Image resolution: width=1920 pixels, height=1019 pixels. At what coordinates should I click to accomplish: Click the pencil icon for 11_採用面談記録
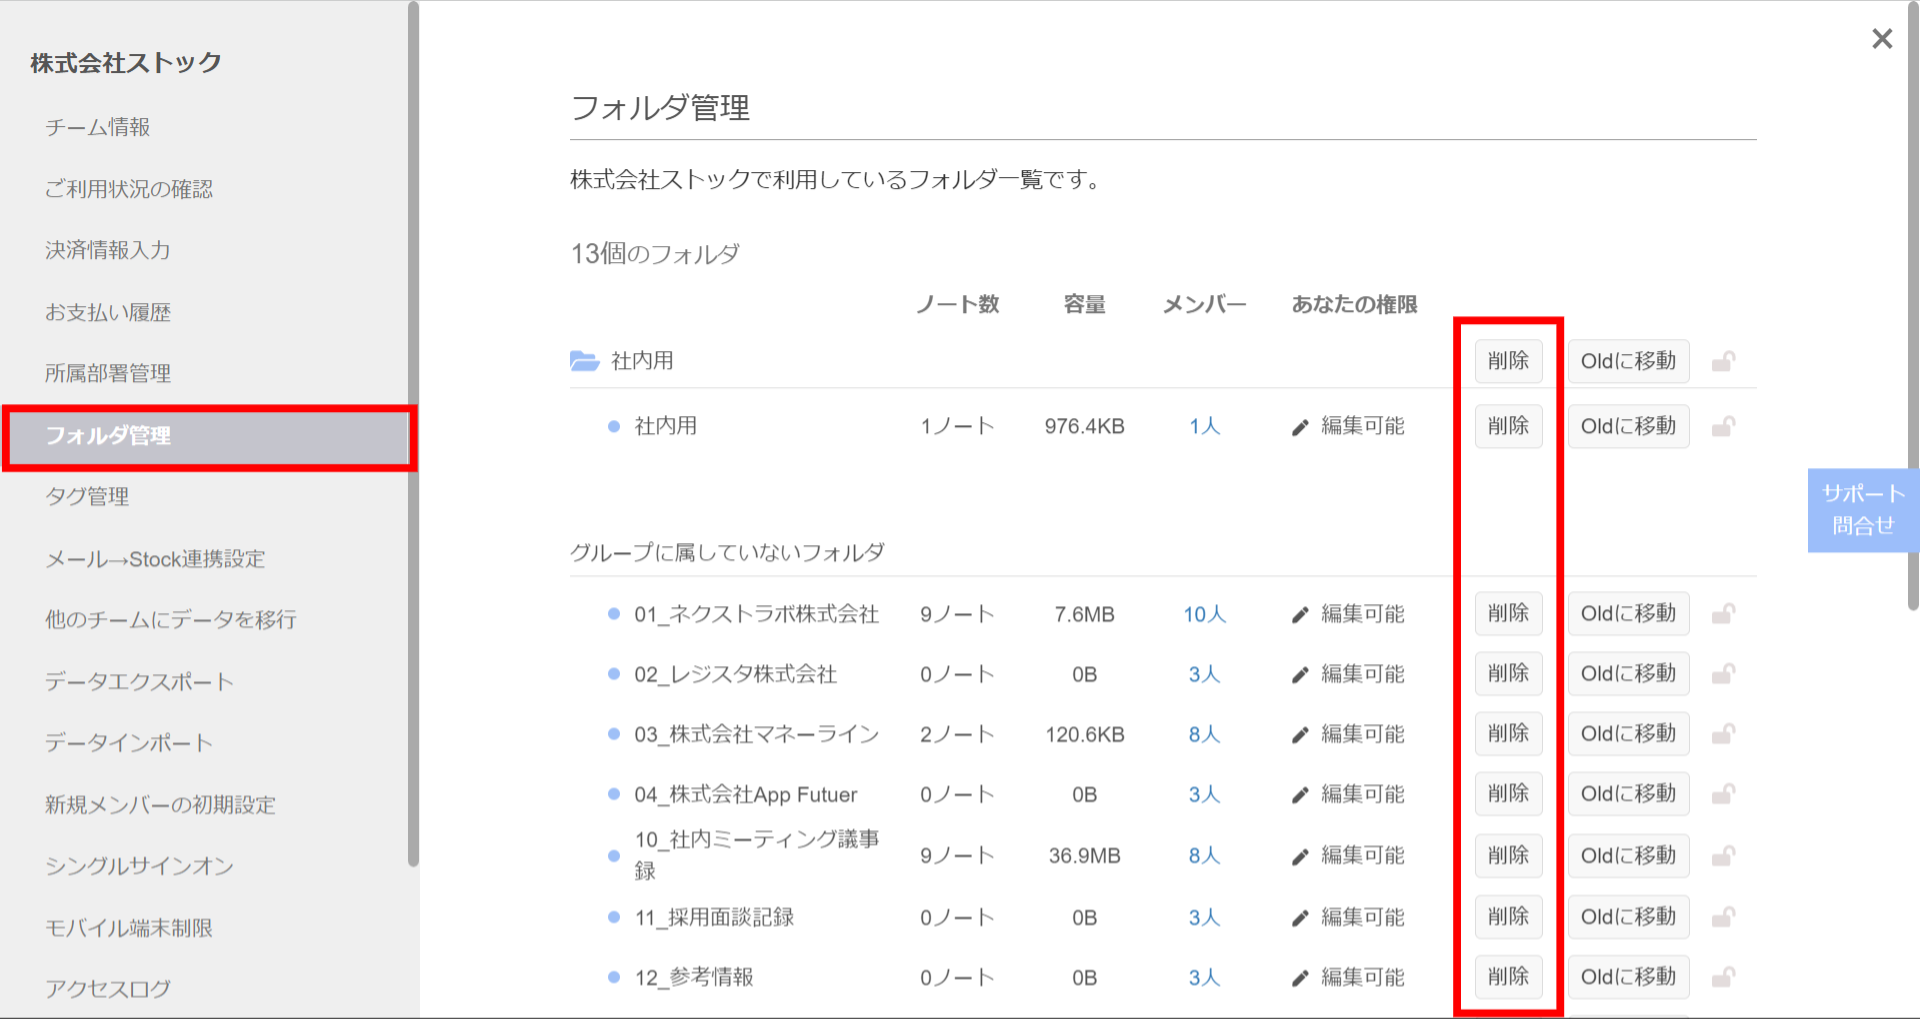click(x=1299, y=917)
